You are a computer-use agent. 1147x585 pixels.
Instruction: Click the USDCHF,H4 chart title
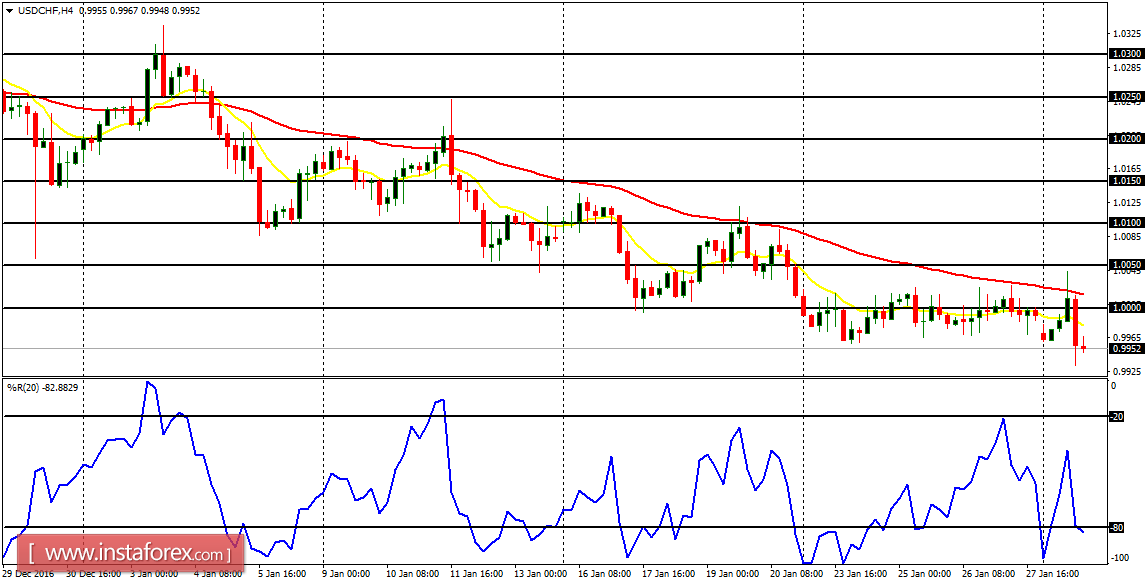[x=45, y=10]
